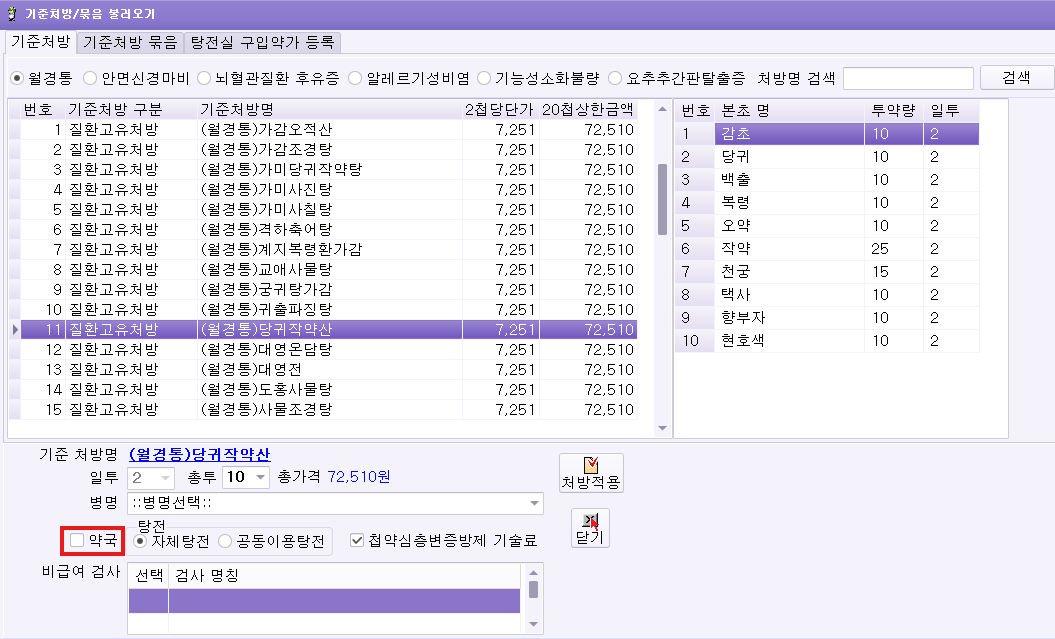Select the 천궁 herb row

point(827,272)
